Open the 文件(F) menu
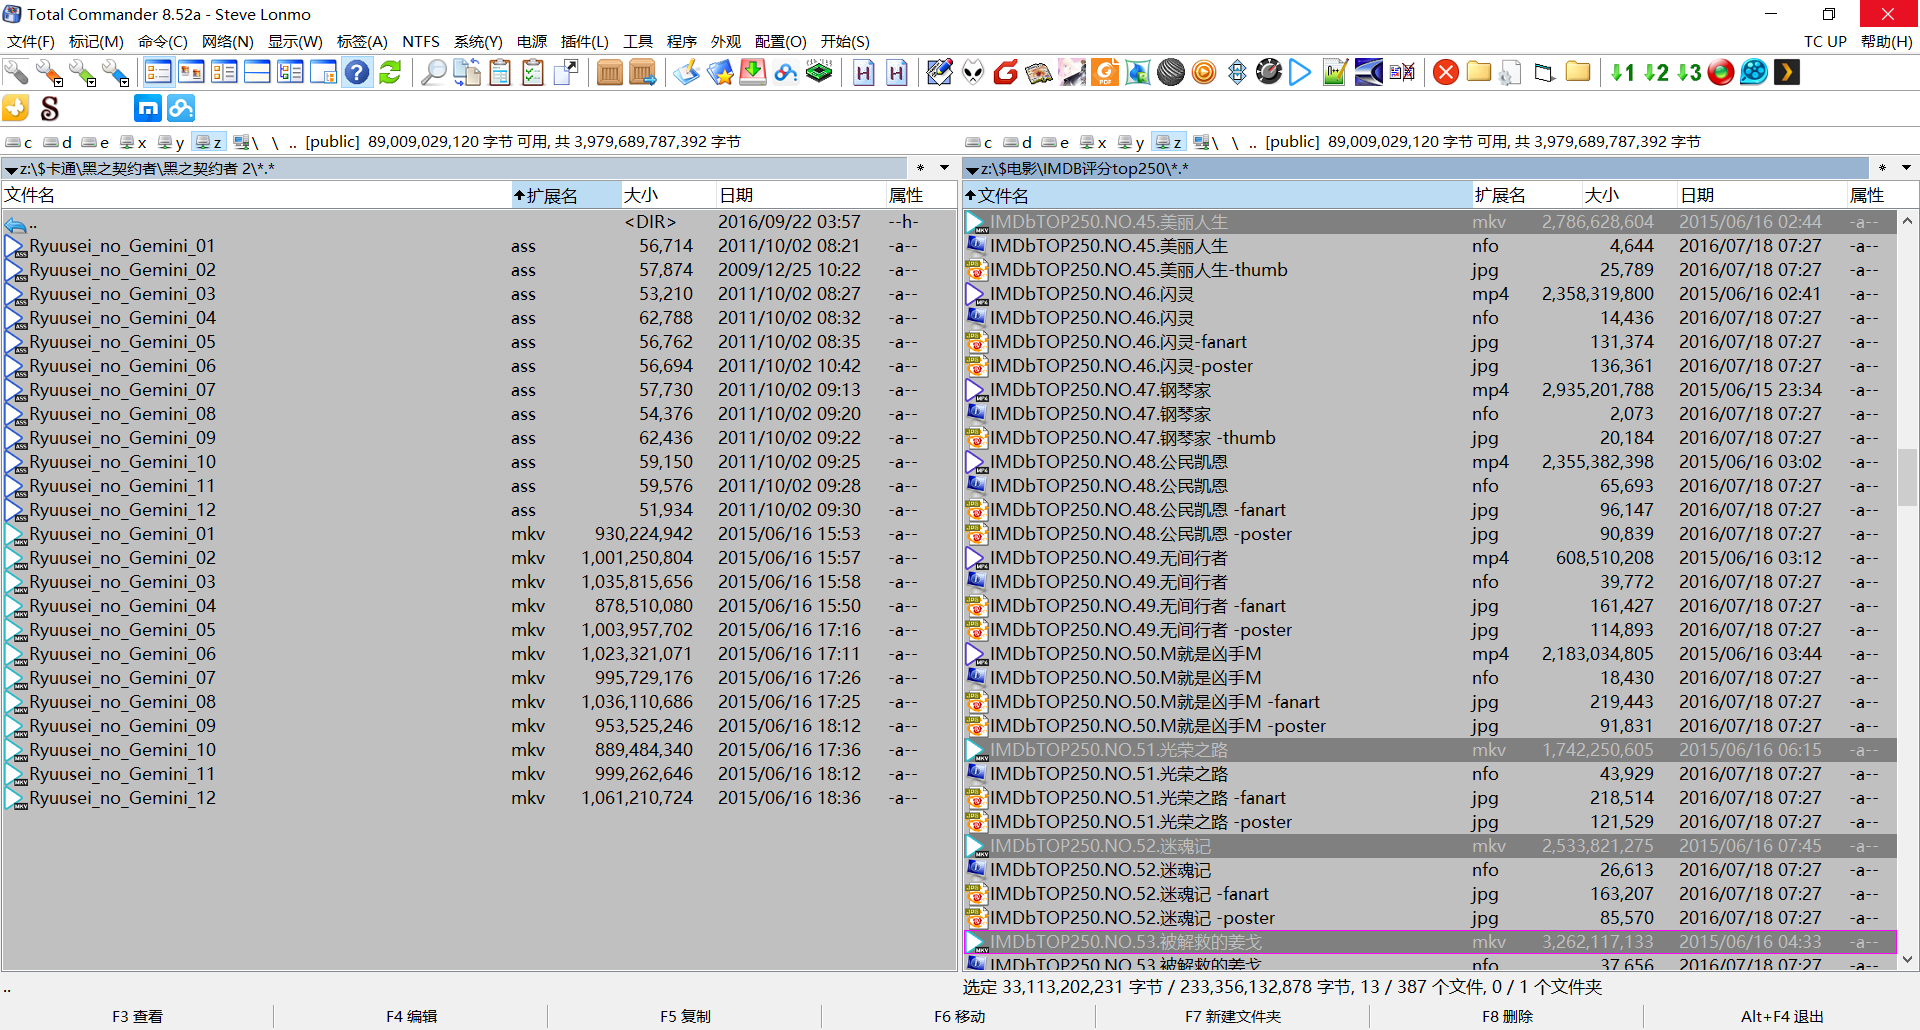 [x=31, y=42]
